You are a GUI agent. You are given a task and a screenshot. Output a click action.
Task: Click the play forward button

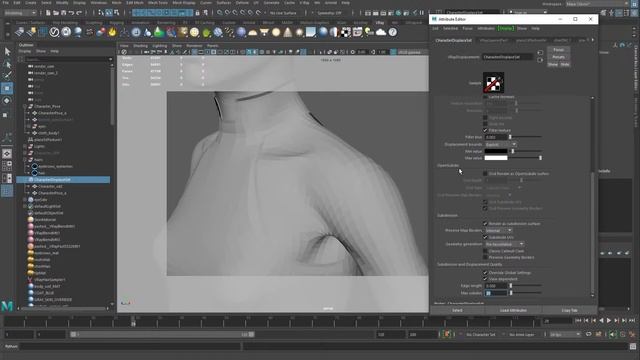(x=609, y=321)
